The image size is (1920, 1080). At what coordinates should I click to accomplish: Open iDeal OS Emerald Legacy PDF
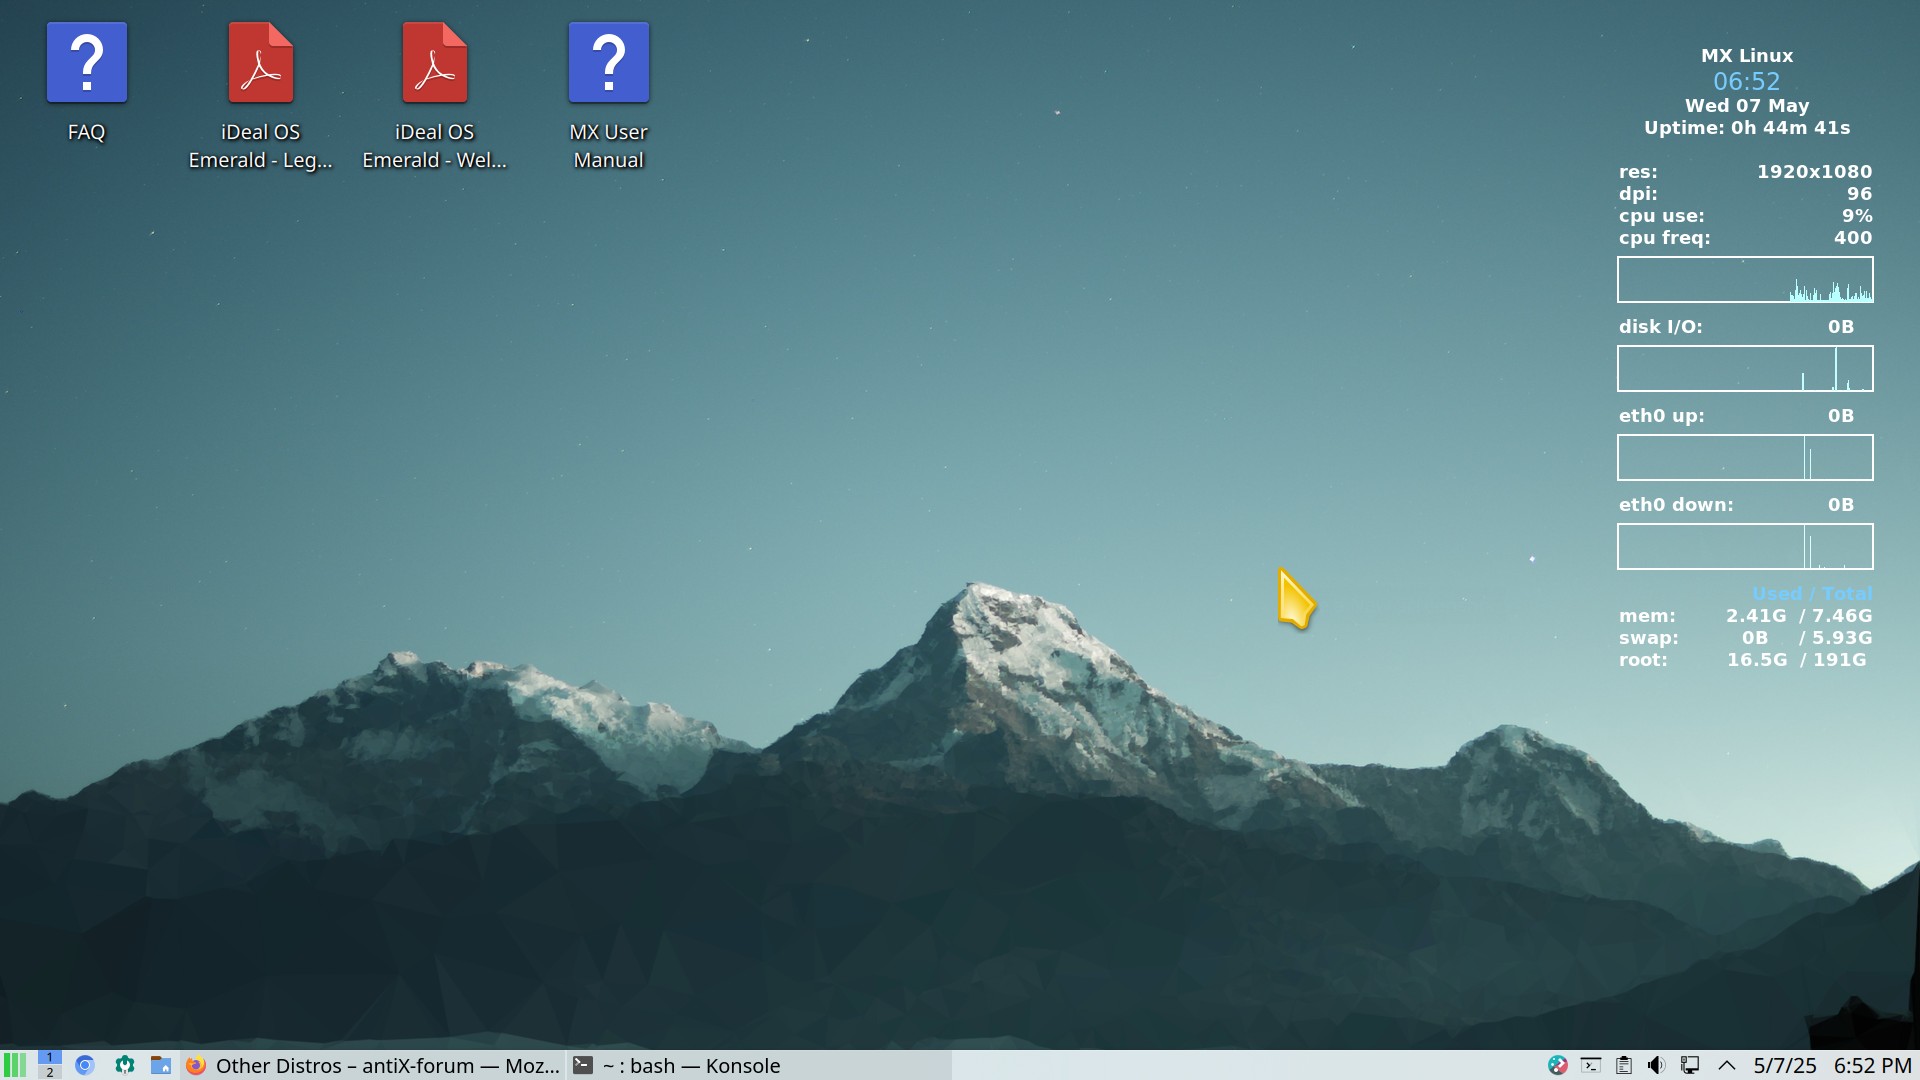[260, 64]
